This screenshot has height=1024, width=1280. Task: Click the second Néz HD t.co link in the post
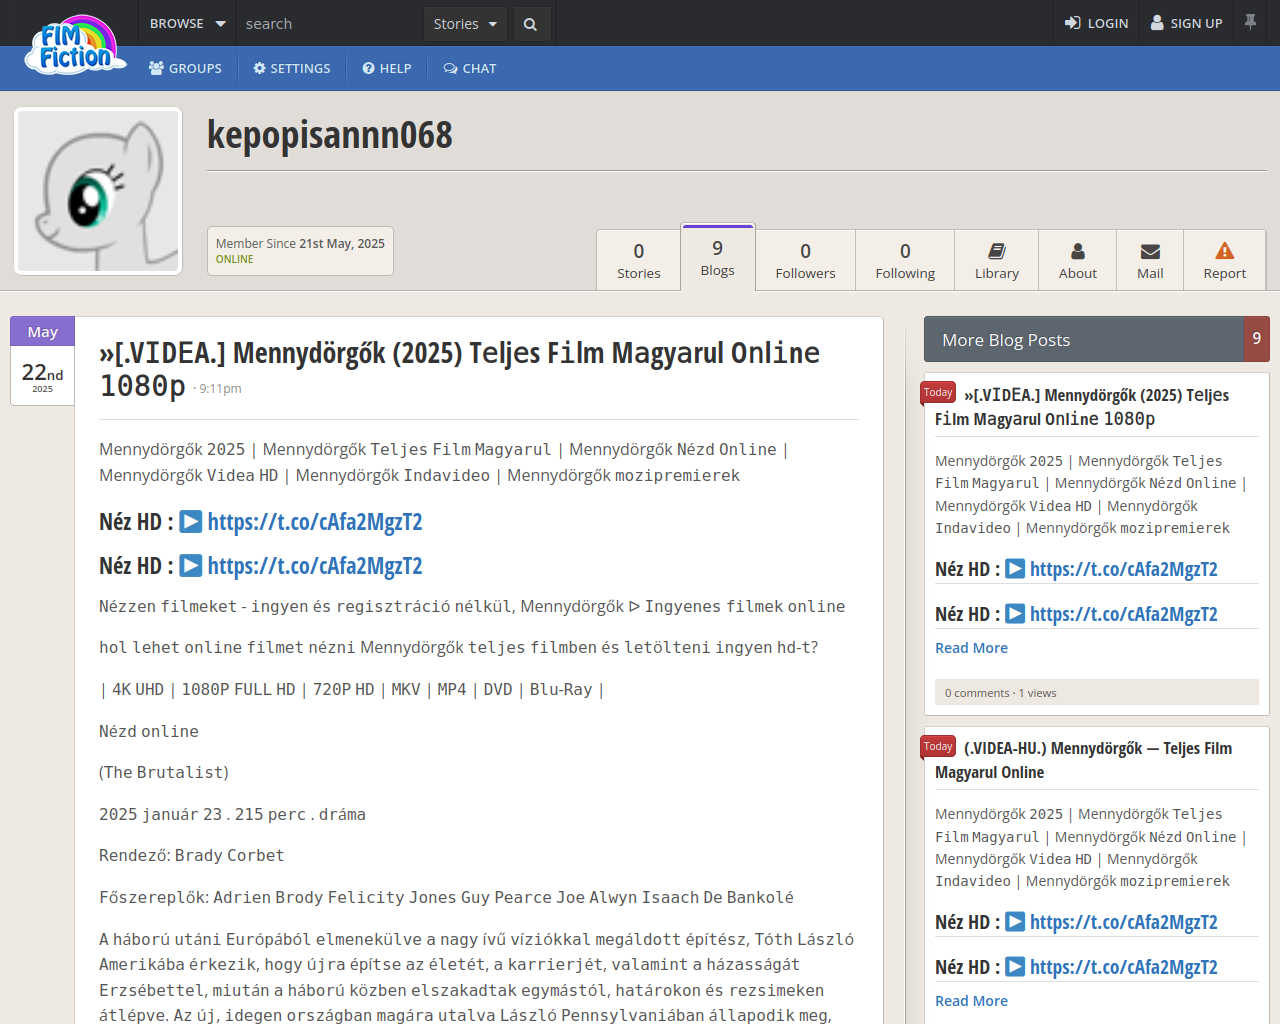pyautogui.click(x=315, y=566)
